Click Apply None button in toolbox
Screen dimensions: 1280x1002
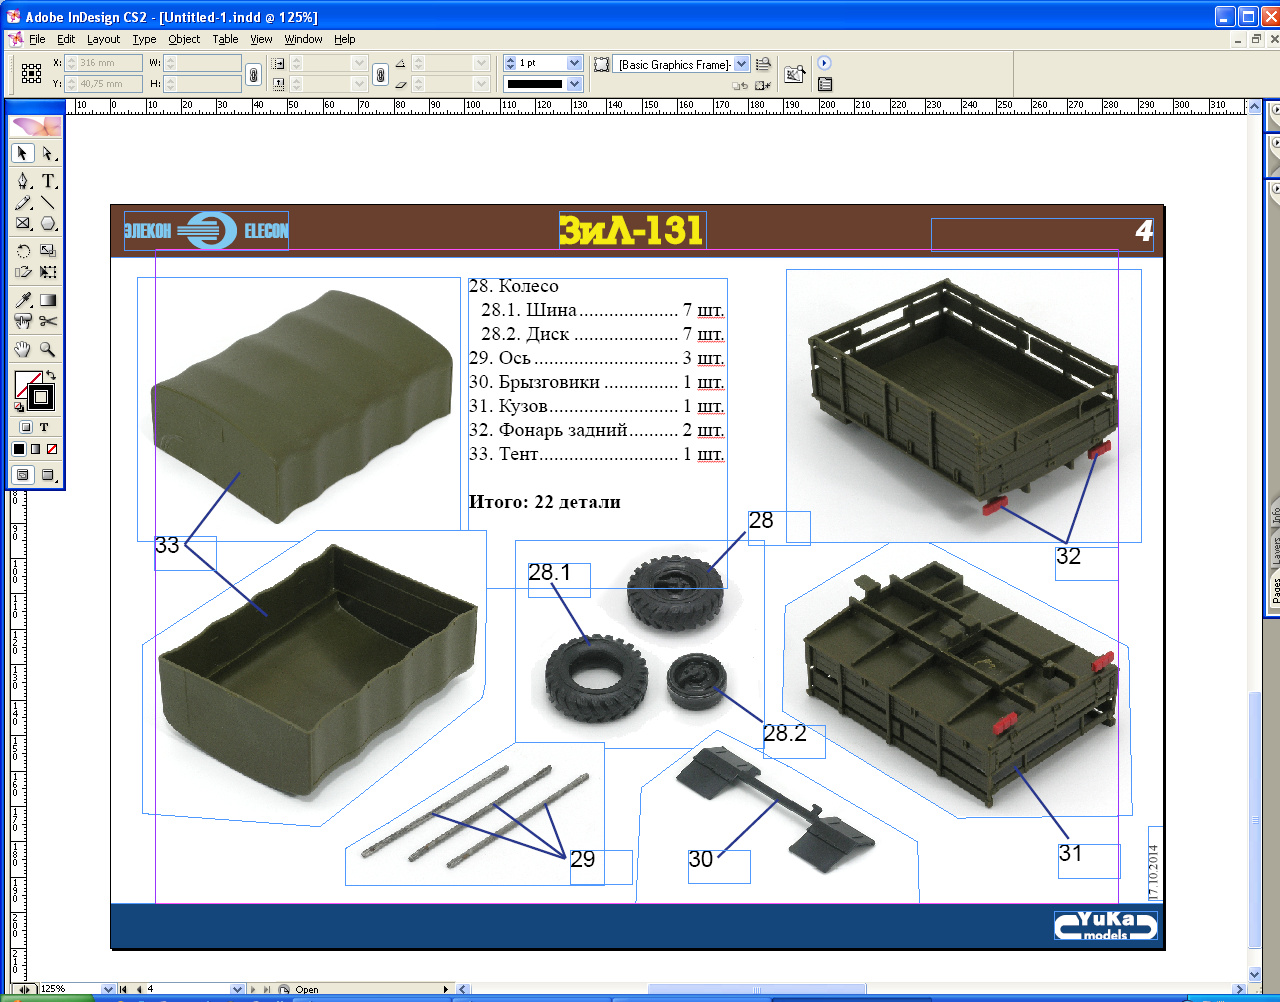pos(52,449)
